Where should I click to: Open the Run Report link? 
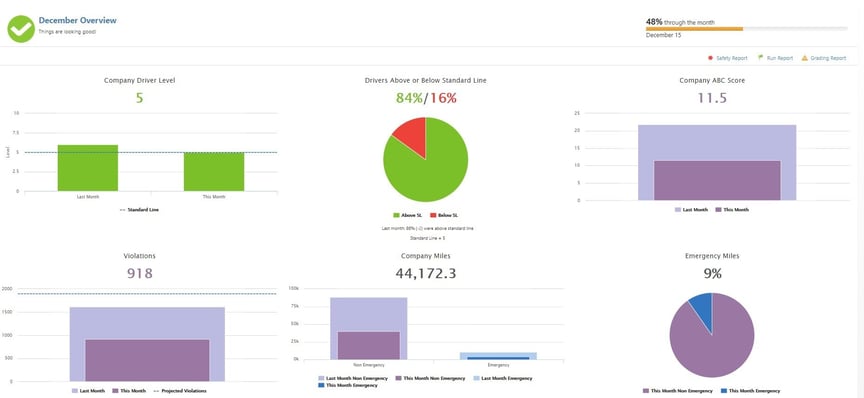(780, 58)
